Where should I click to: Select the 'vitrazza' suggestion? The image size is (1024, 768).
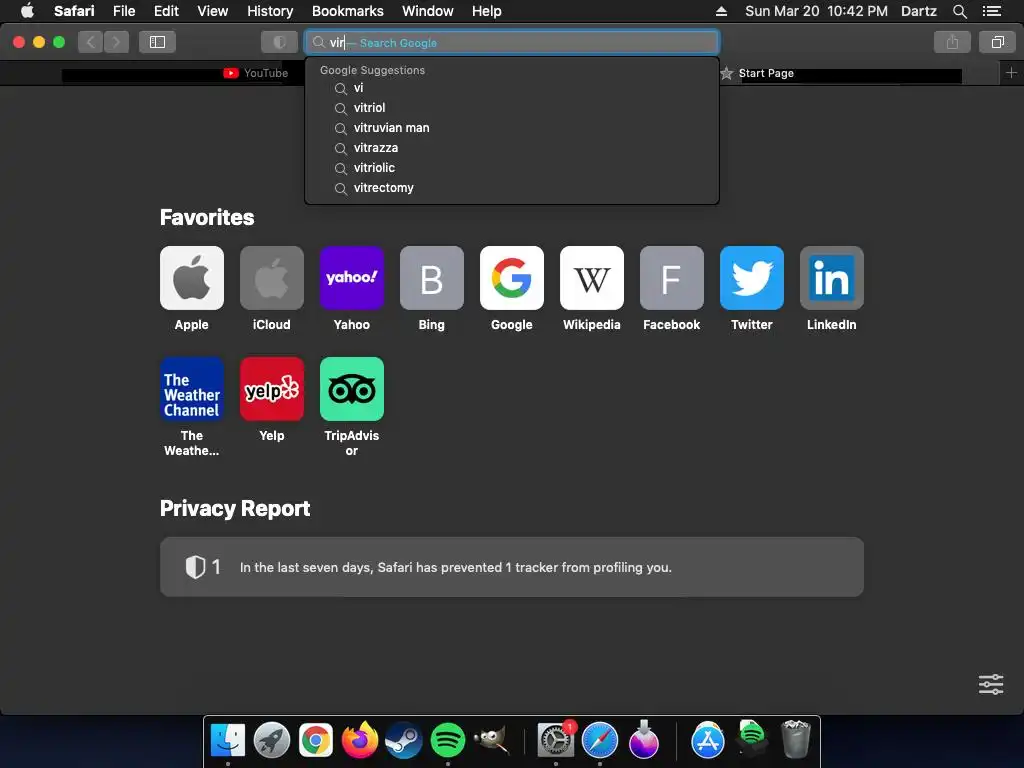(x=512, y=148)
